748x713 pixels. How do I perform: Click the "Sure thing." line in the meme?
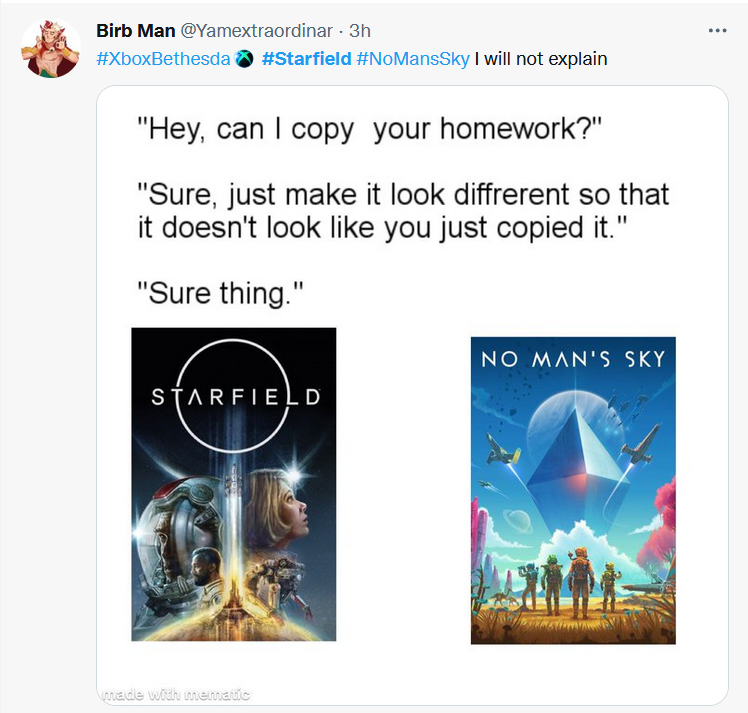(x=220, y=293)
